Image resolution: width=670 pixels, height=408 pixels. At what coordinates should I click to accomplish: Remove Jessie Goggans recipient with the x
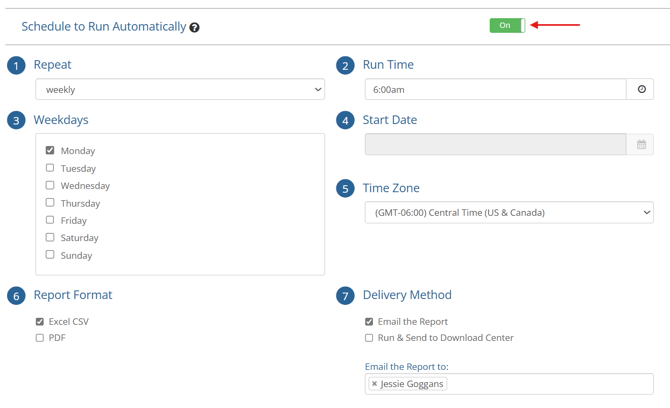coord(374,384)
